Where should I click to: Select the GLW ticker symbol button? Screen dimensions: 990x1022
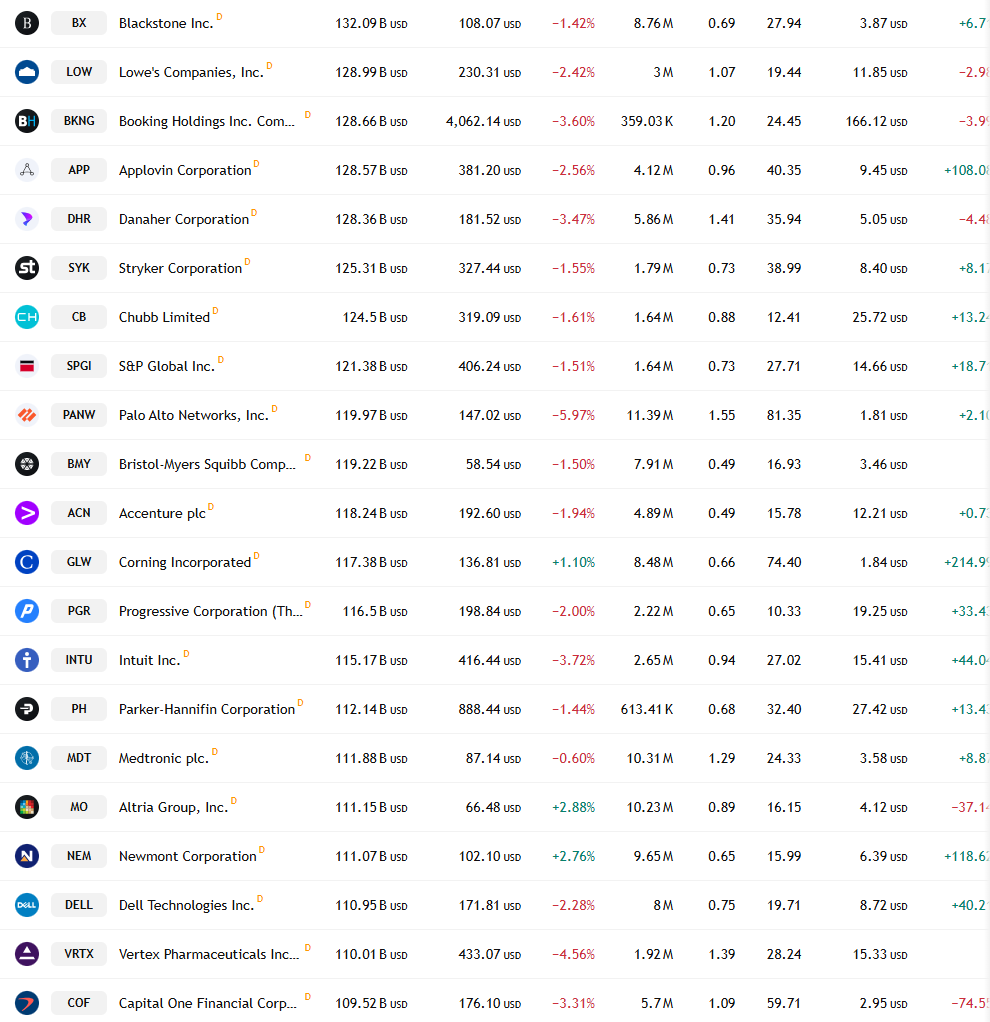pos(79,562)
